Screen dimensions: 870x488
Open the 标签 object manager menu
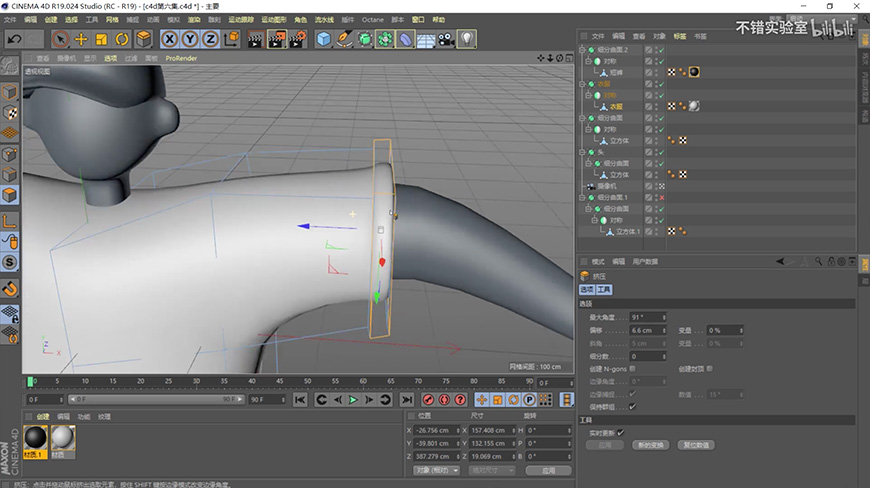680,36
